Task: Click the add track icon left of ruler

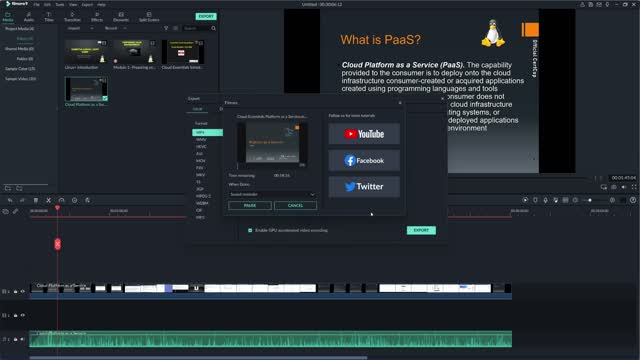Action: (x=5, y=211)
